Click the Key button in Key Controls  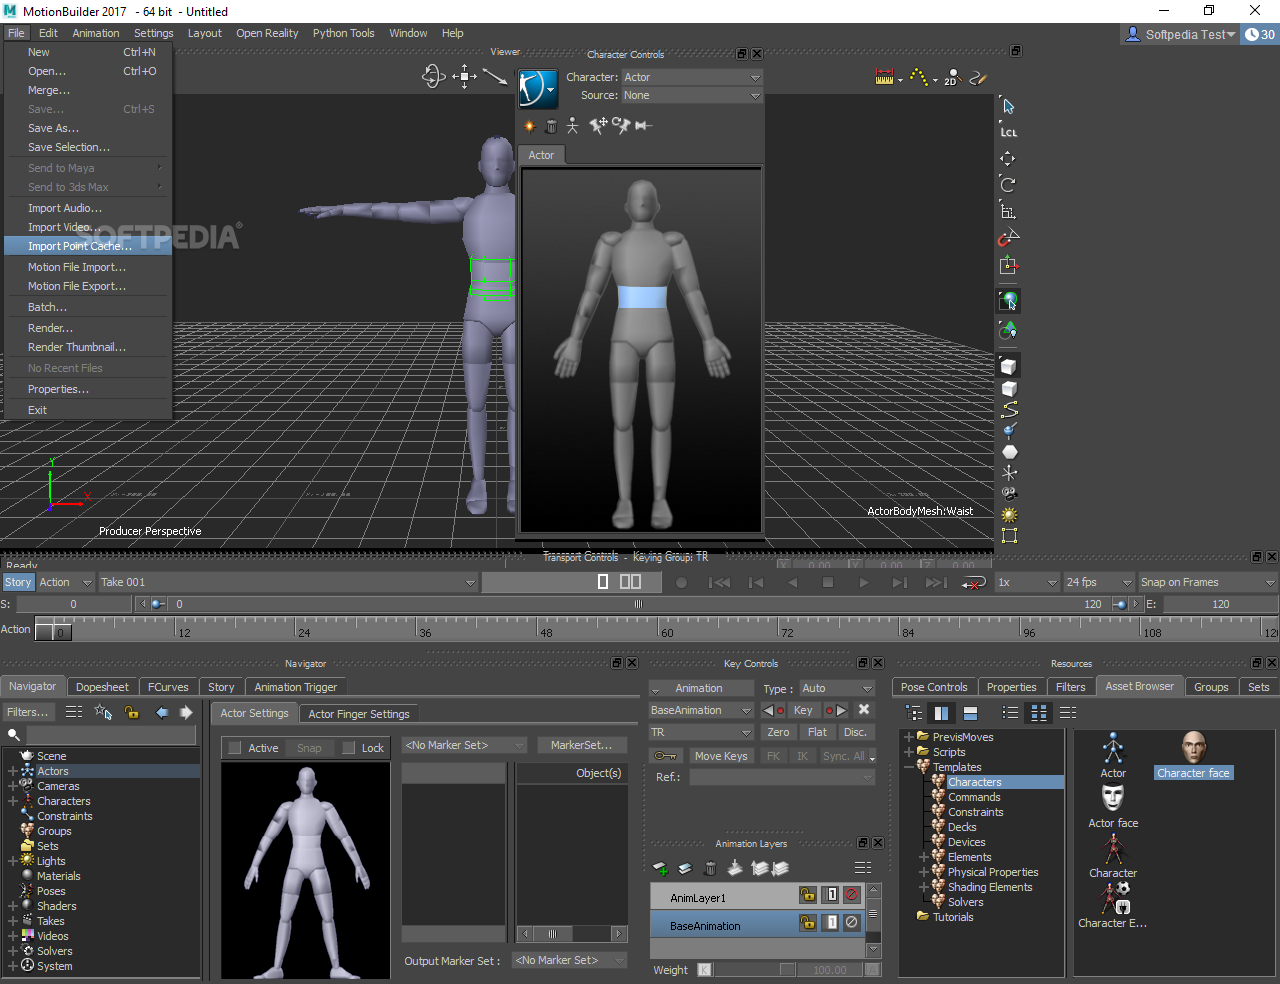coord(803,710)
